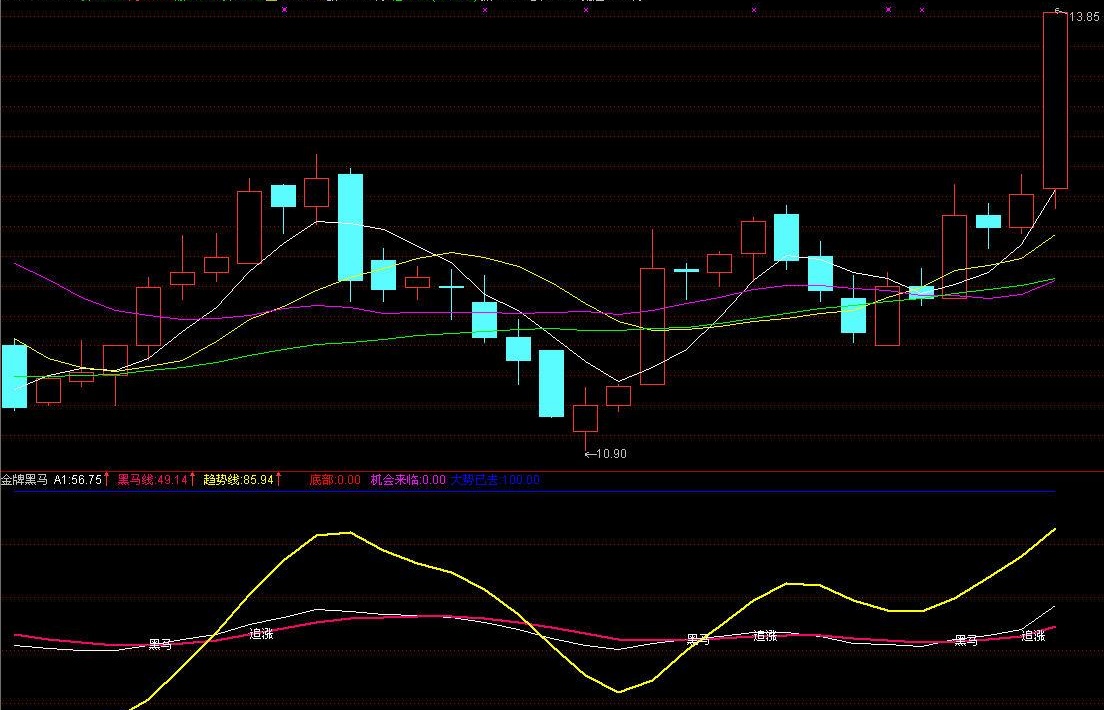This screenshot has height=710, width=1104.
Task: Click the leftmost purple x marker at top
Action: pyautogui.click(x=284, y=10)
